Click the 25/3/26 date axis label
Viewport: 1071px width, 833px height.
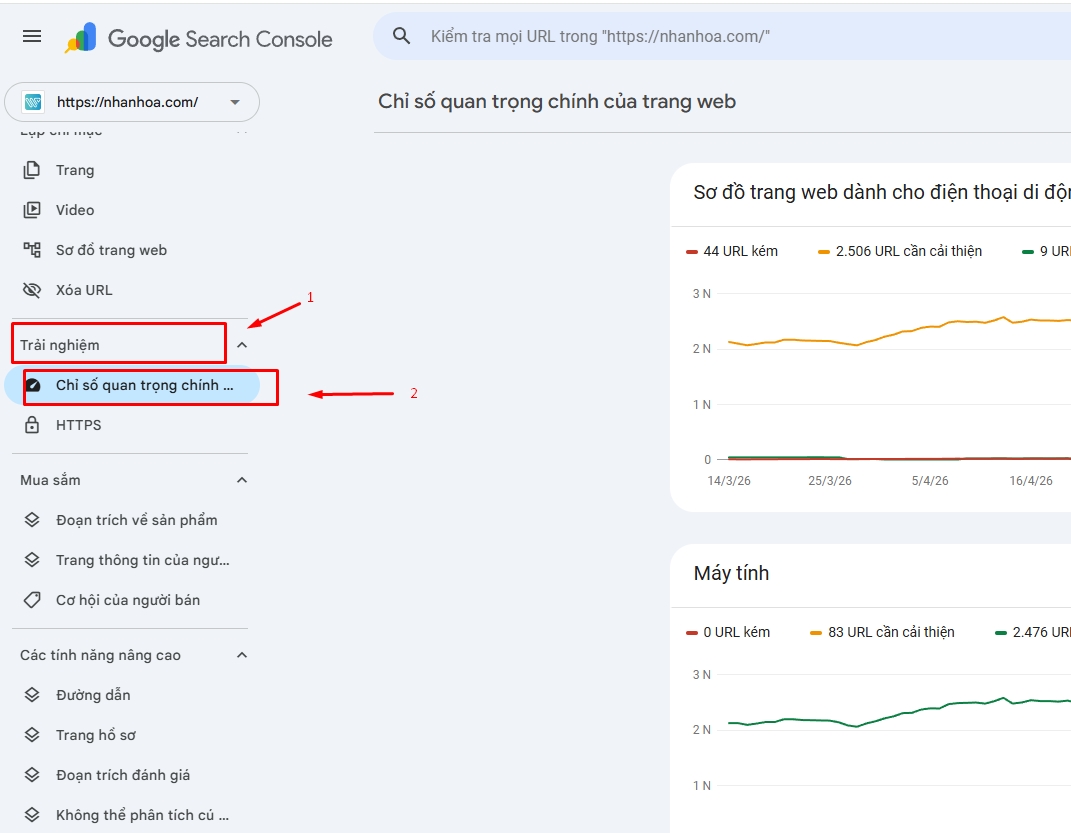[x=830, y=481]
